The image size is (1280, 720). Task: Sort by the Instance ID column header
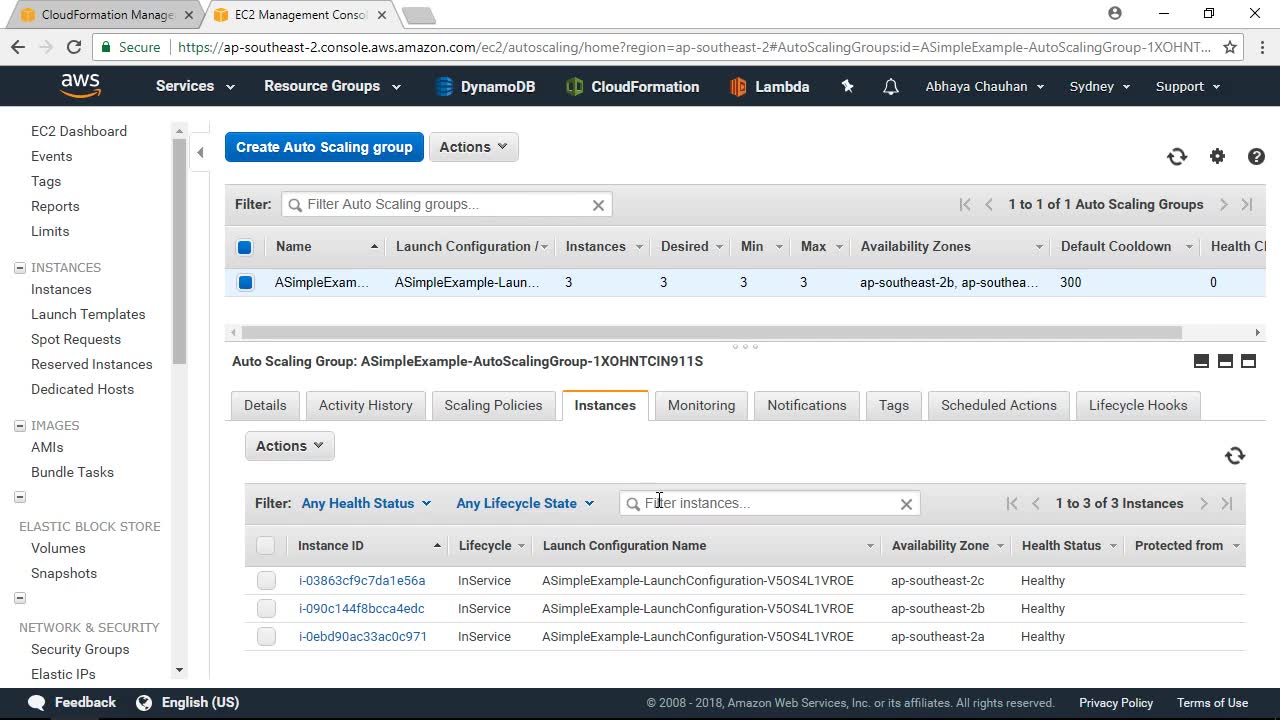point(370,545)
